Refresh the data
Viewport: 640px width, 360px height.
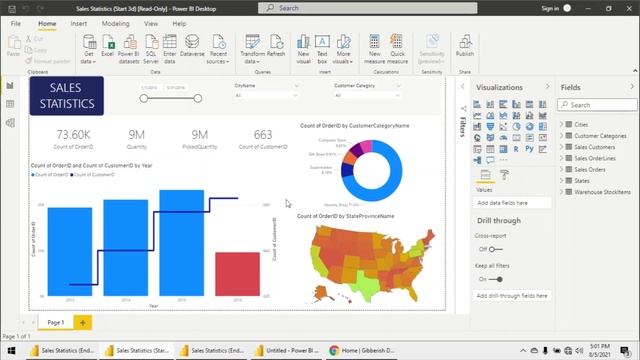(276, 46)
